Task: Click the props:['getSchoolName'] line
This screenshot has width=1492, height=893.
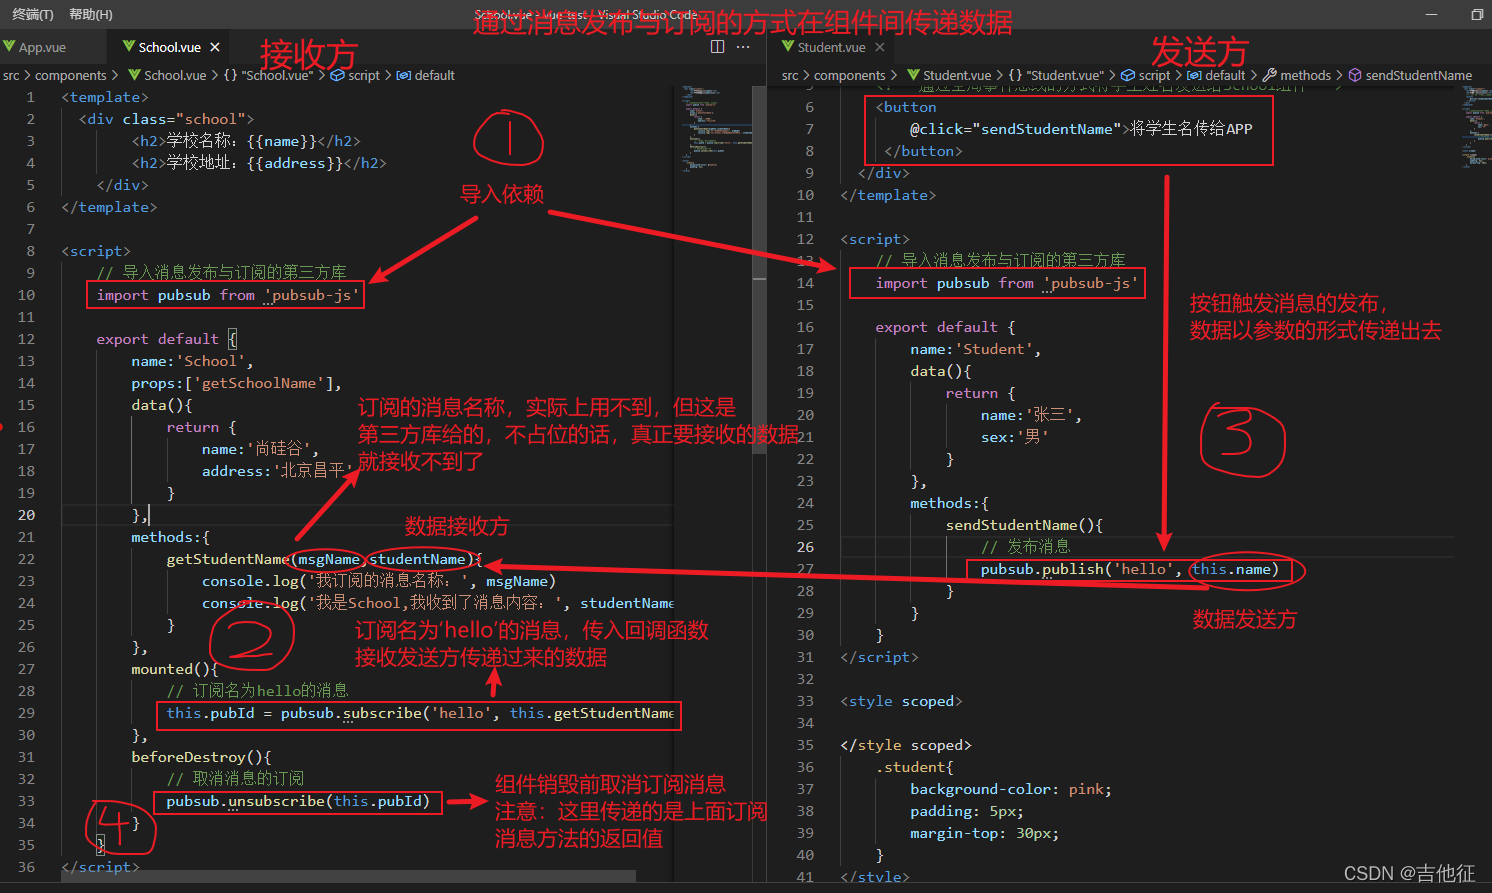Action: (236, 383)
